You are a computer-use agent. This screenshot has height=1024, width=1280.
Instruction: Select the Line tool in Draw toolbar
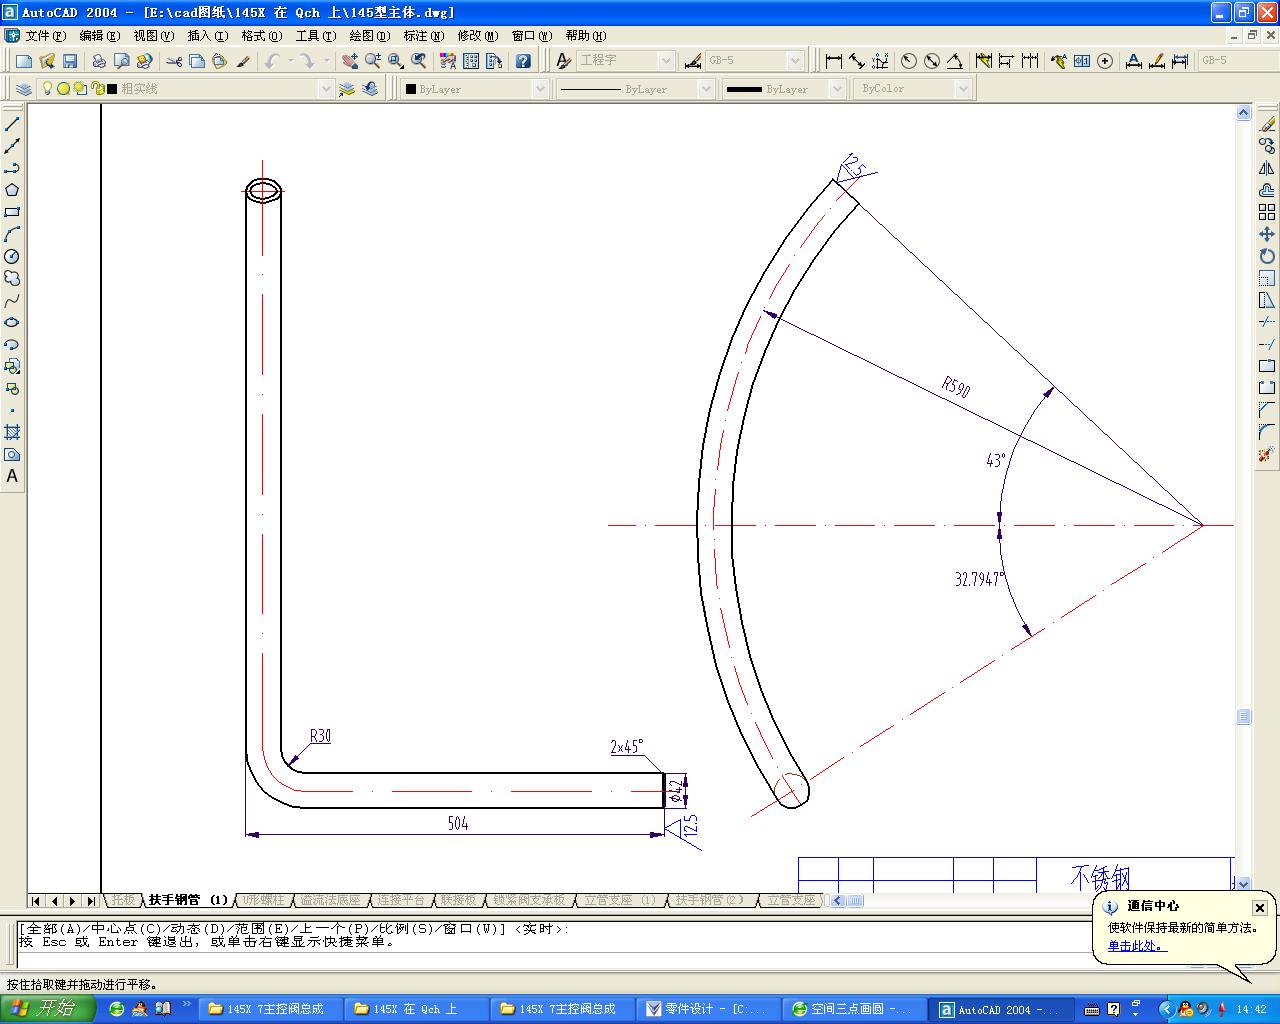pyautogui.click(x=12, y=124)
